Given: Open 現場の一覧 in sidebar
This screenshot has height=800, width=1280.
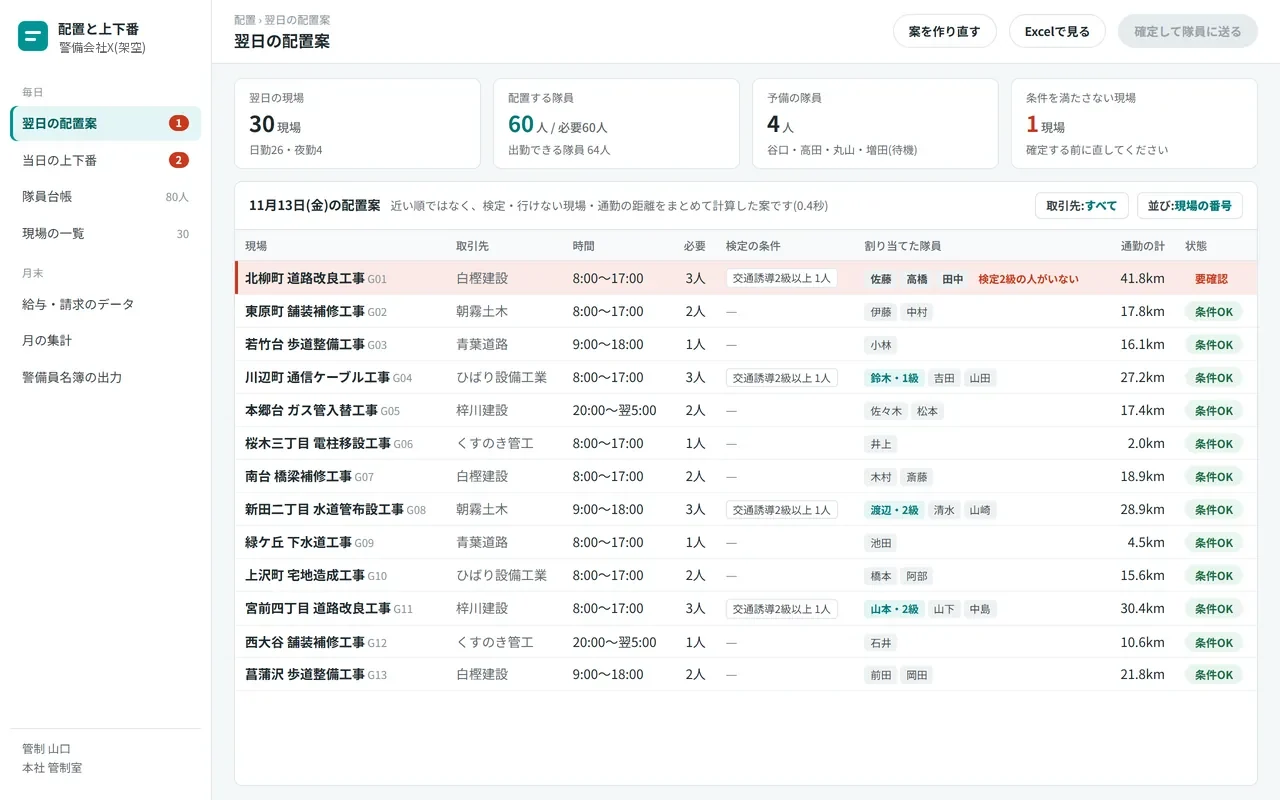Looking at the screenshot, I should click(106, 233).
